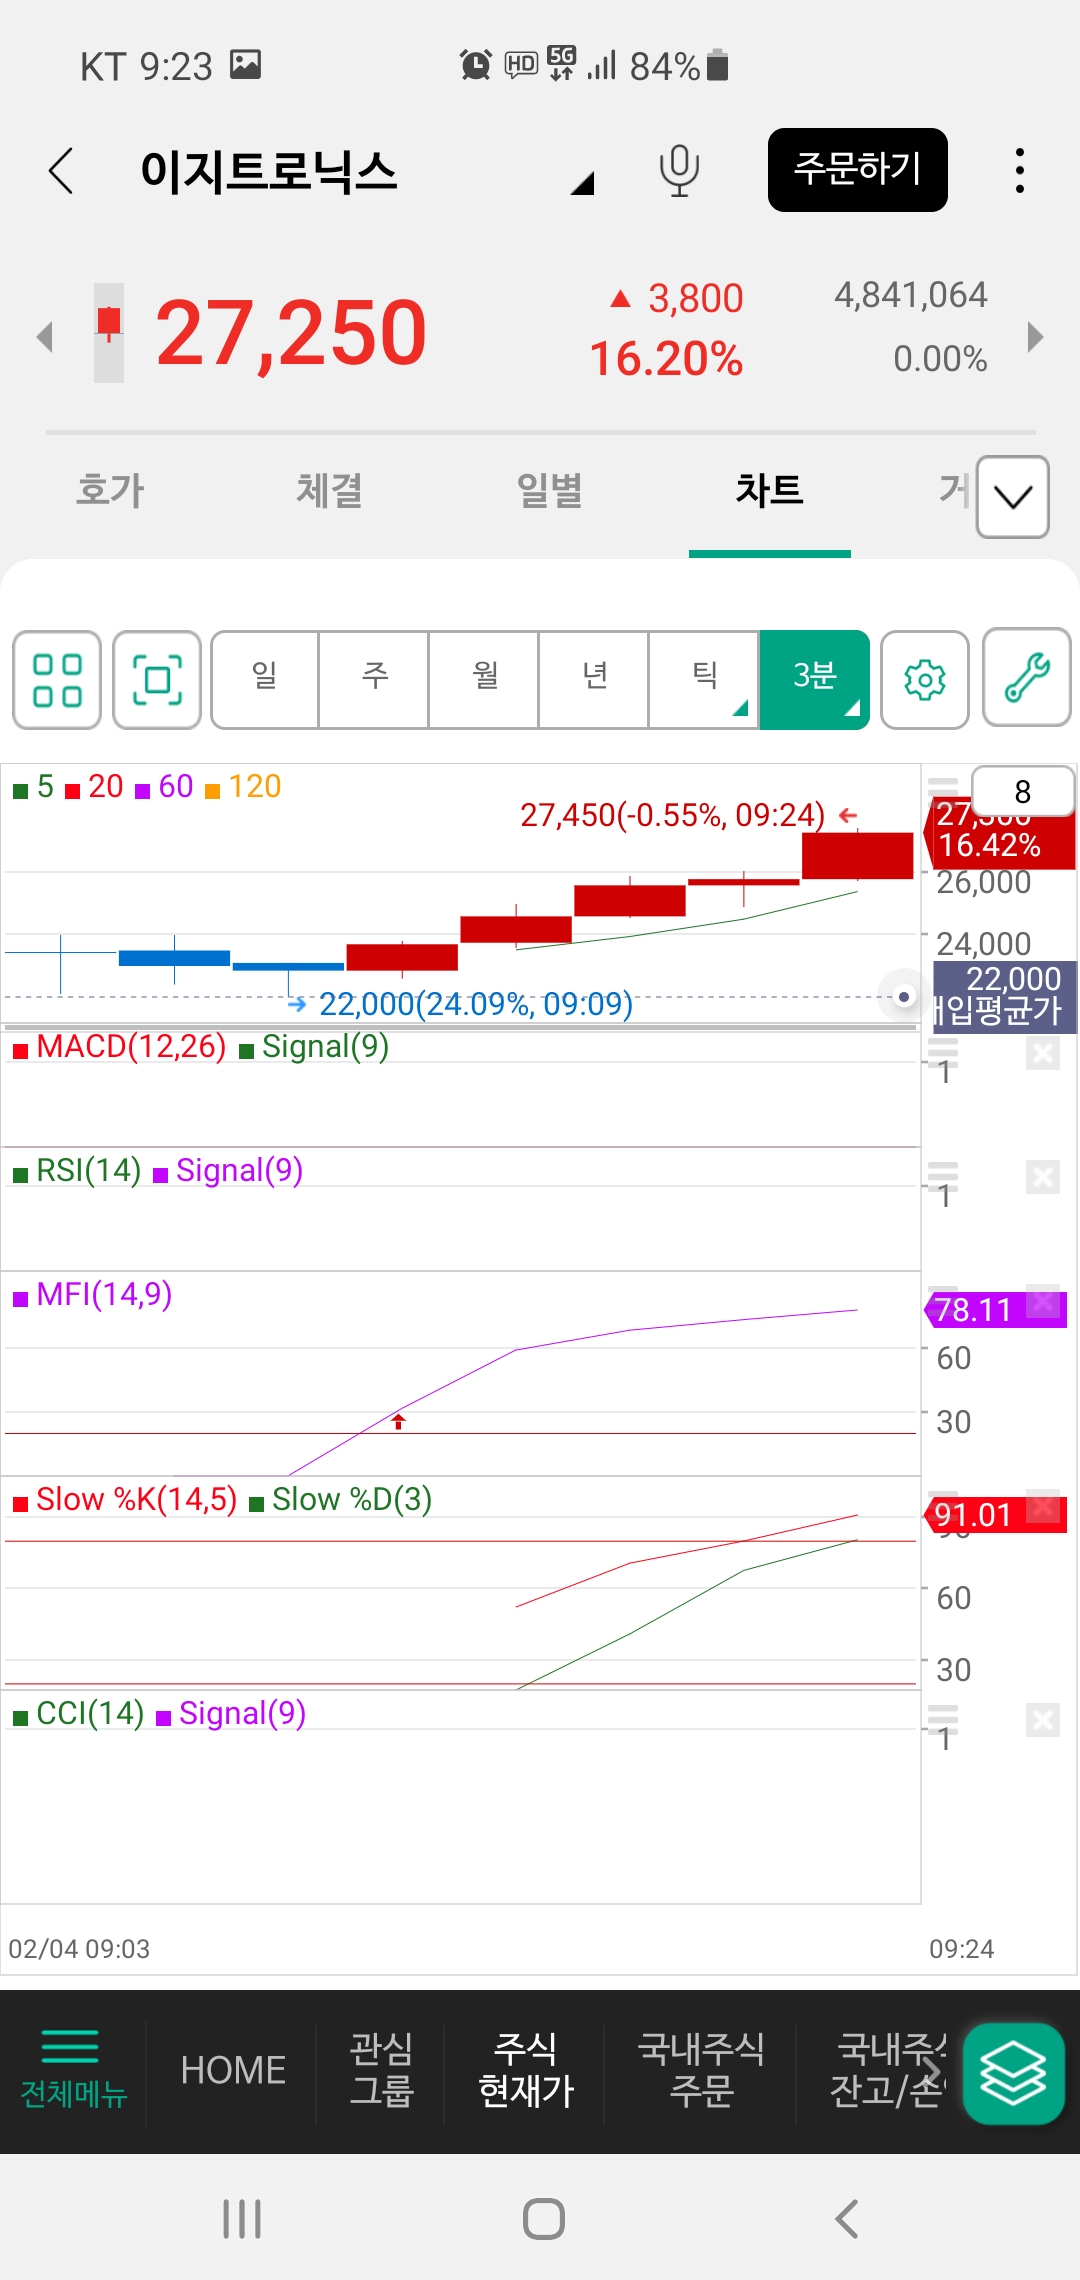This screenshot has height=2280, width=1080.
Task: Select the 일 daily period
Action: point(265,680)
